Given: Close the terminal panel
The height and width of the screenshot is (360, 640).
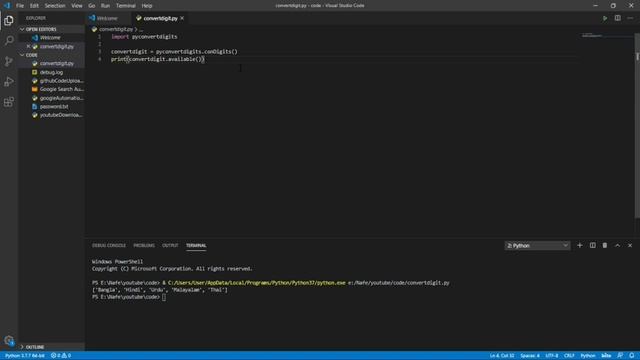Looking at the screenshot, I should point(630,245).
